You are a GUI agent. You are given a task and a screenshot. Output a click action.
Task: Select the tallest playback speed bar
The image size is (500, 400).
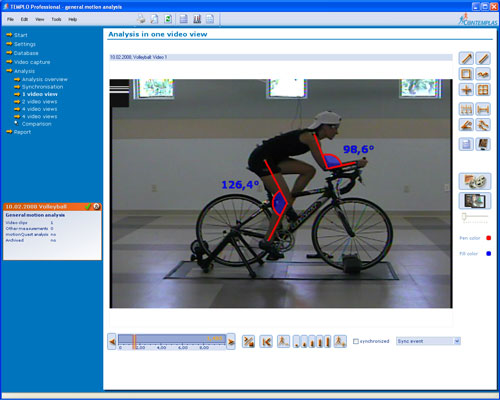328,341
